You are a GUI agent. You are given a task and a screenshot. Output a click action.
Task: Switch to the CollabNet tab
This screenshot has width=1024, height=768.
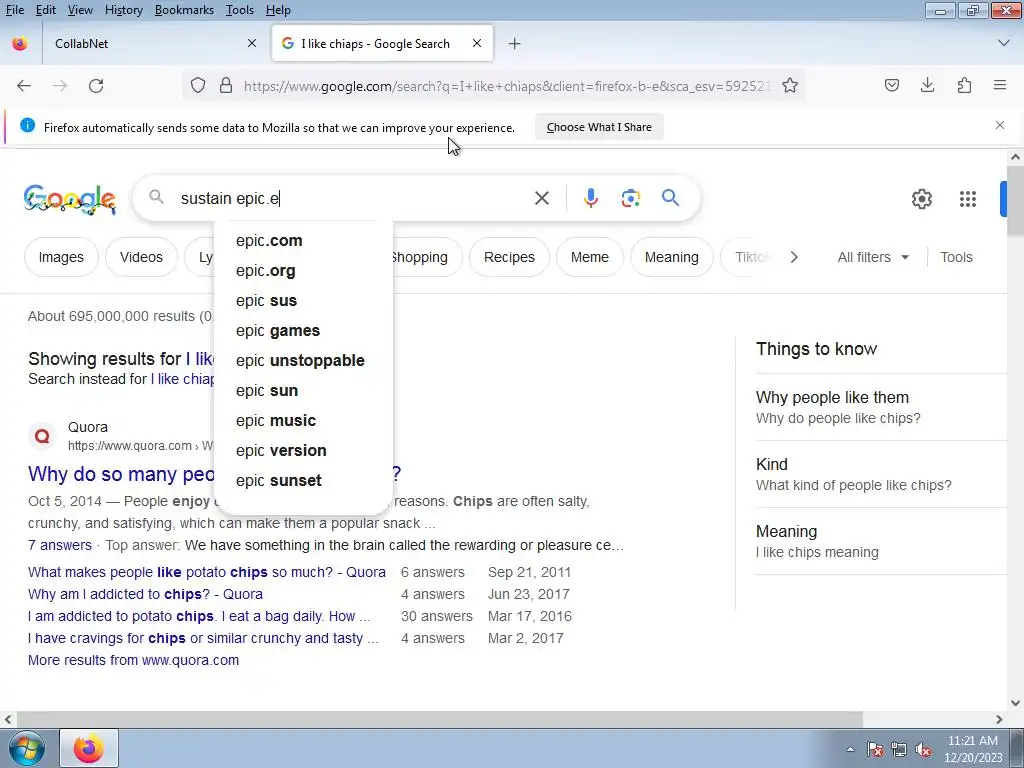(x=153, y=43)
